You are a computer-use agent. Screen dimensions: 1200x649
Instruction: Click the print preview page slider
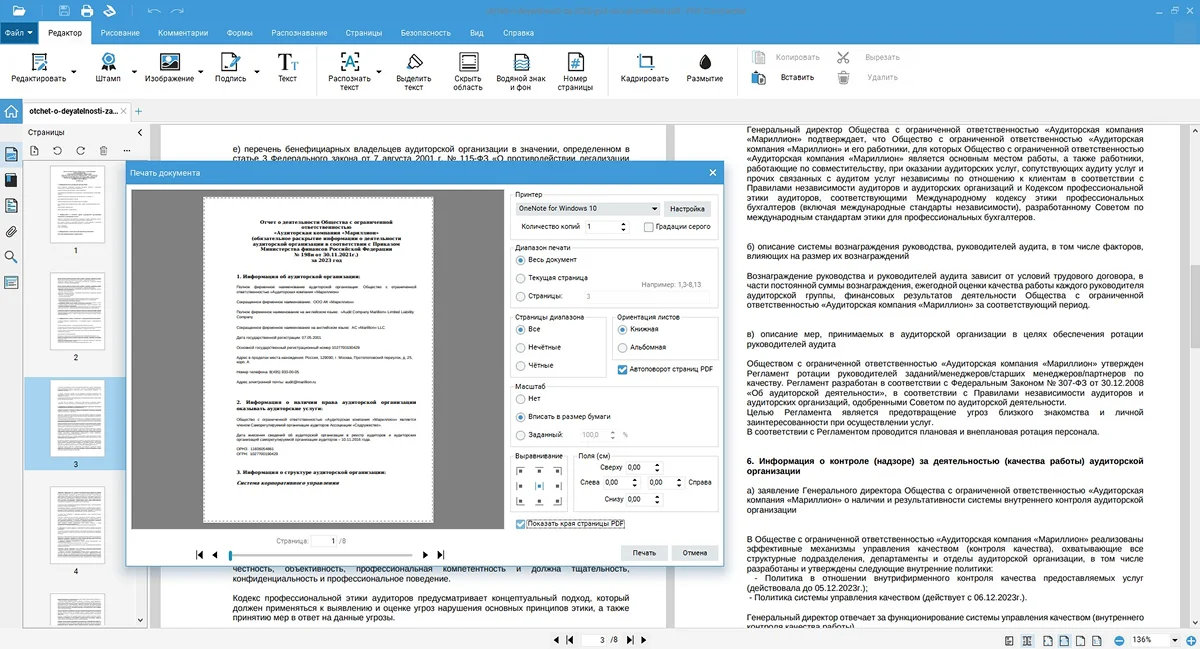[320, 554]
